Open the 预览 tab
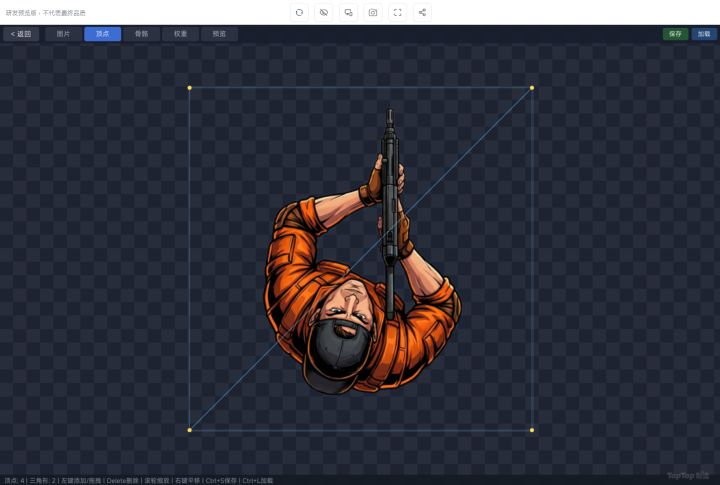The height and width of the screenshot is (485, 720). [219, 34]
